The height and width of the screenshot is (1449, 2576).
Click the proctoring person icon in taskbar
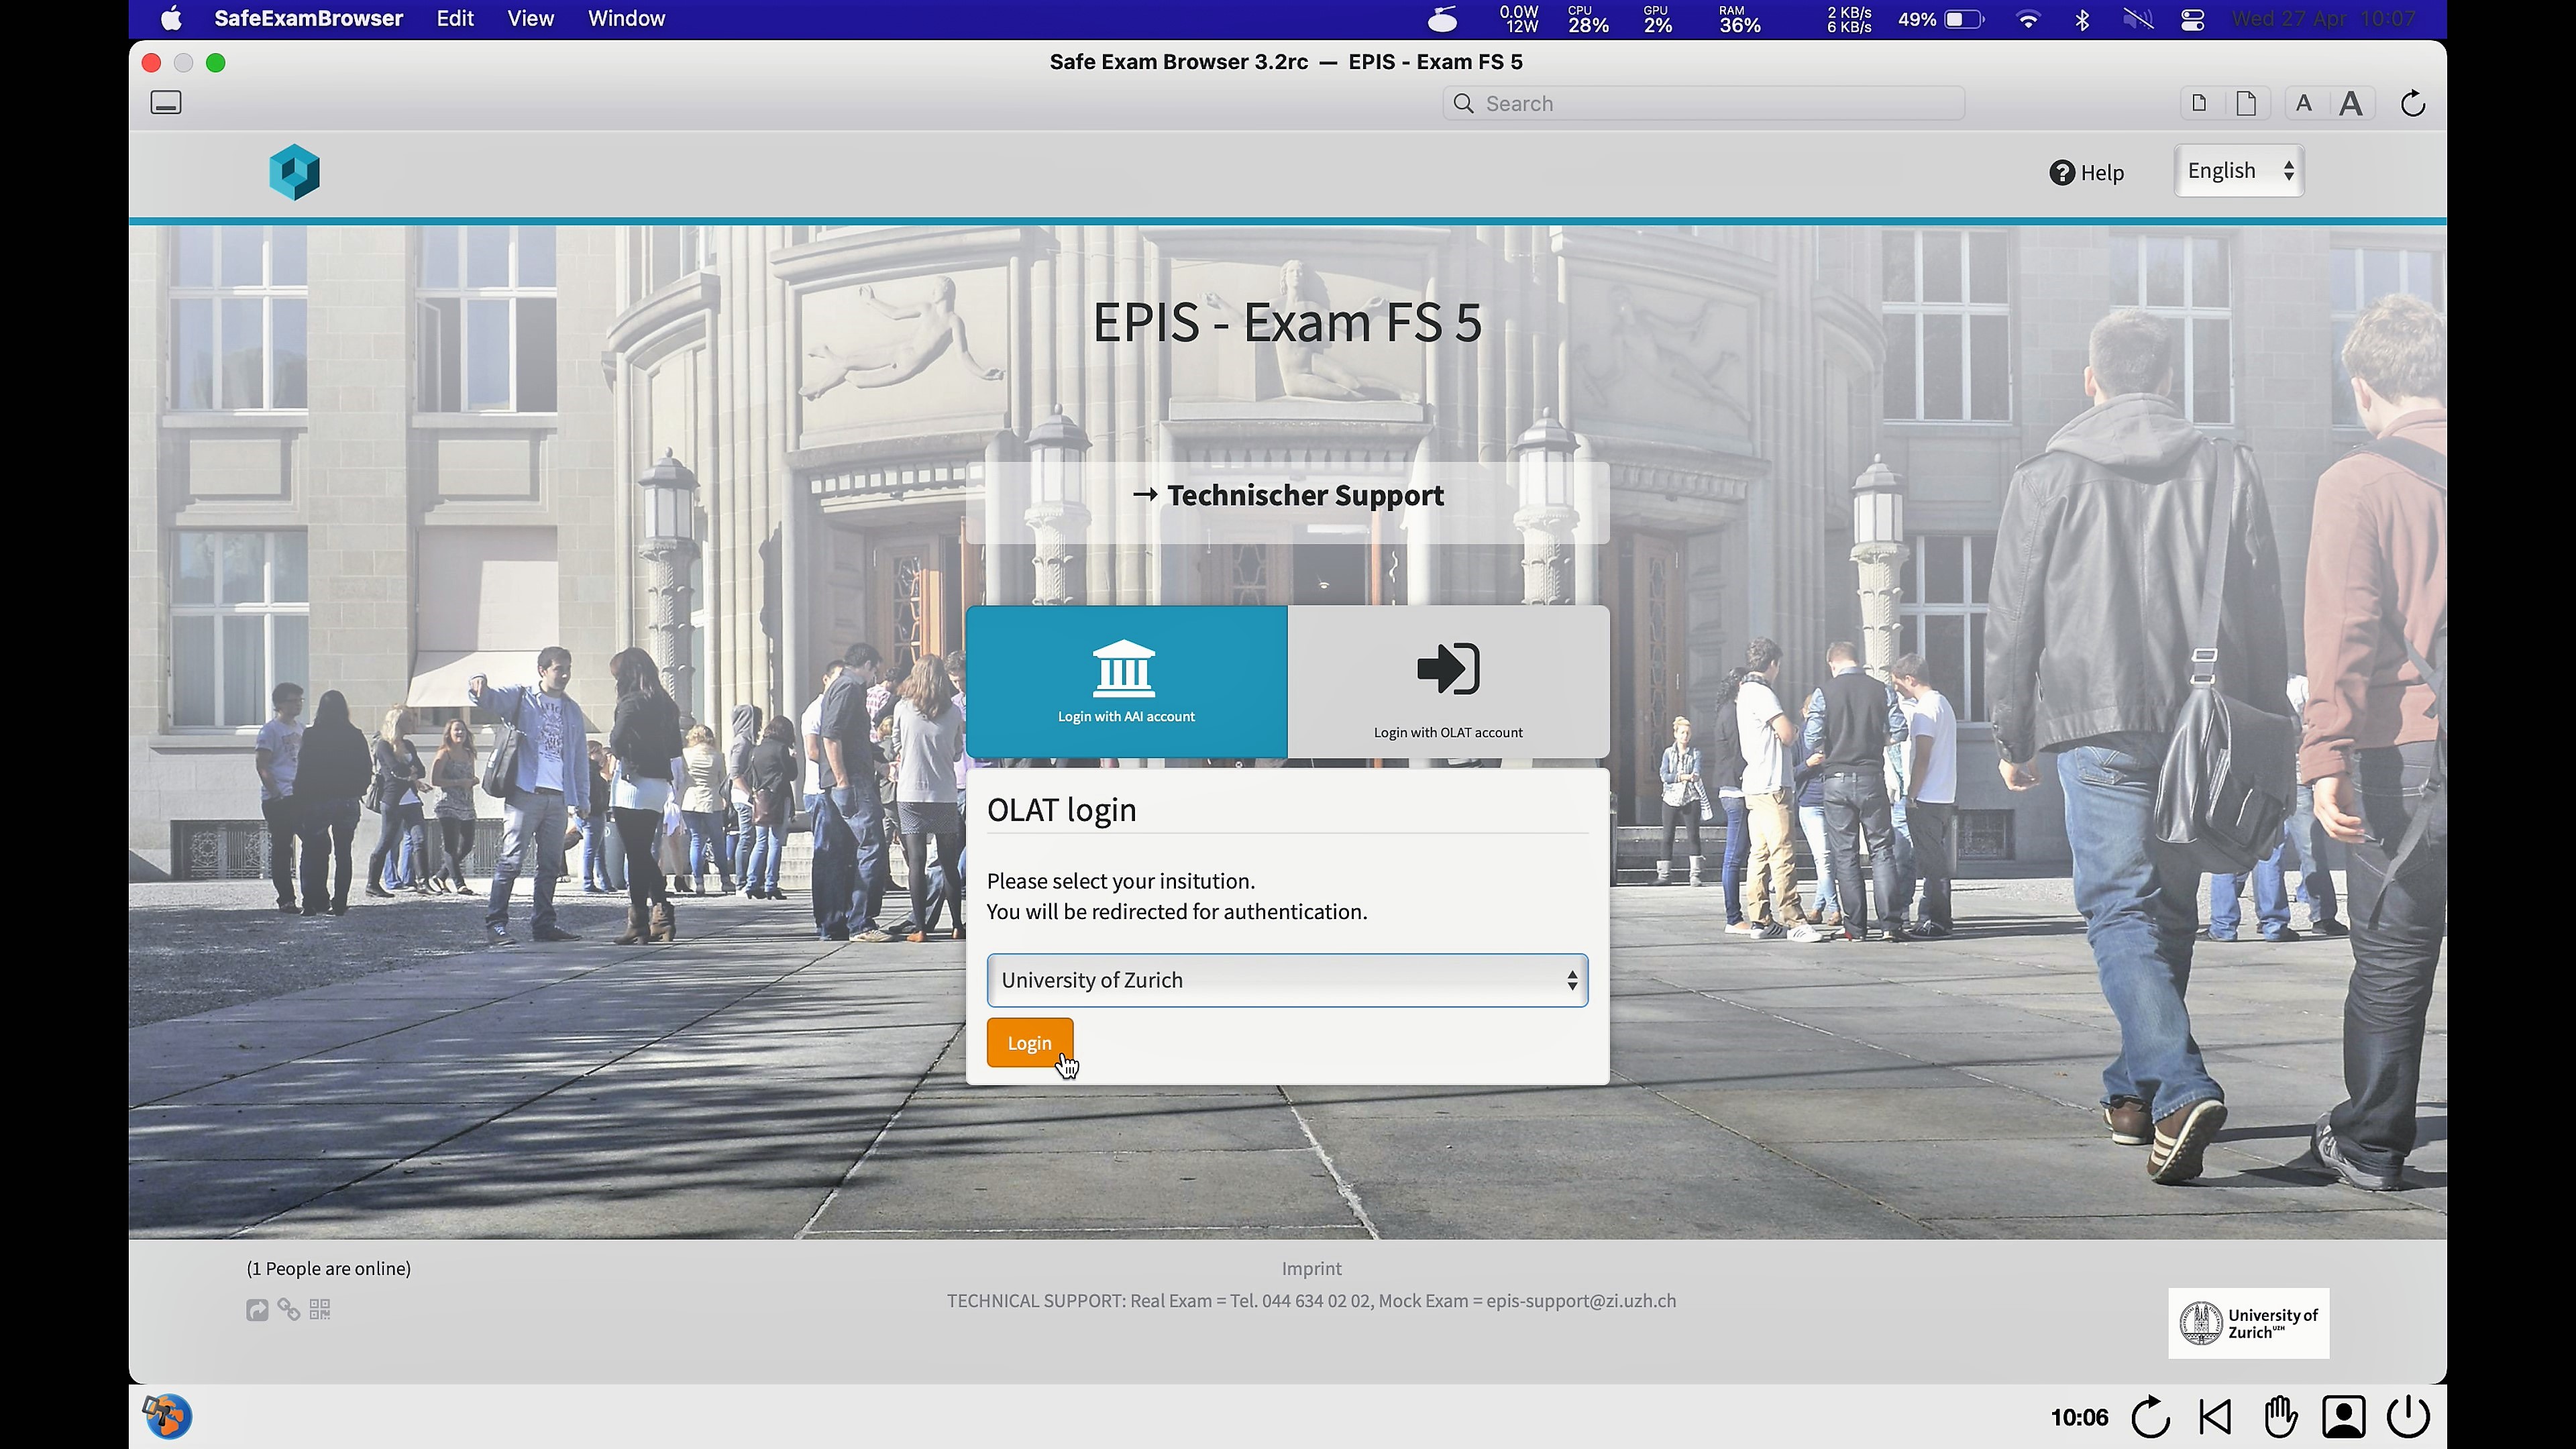click(2344, 1417)
